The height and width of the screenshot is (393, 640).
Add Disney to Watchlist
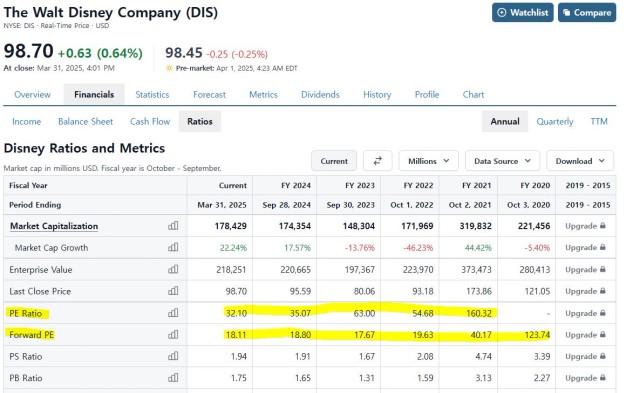(523, 13)
